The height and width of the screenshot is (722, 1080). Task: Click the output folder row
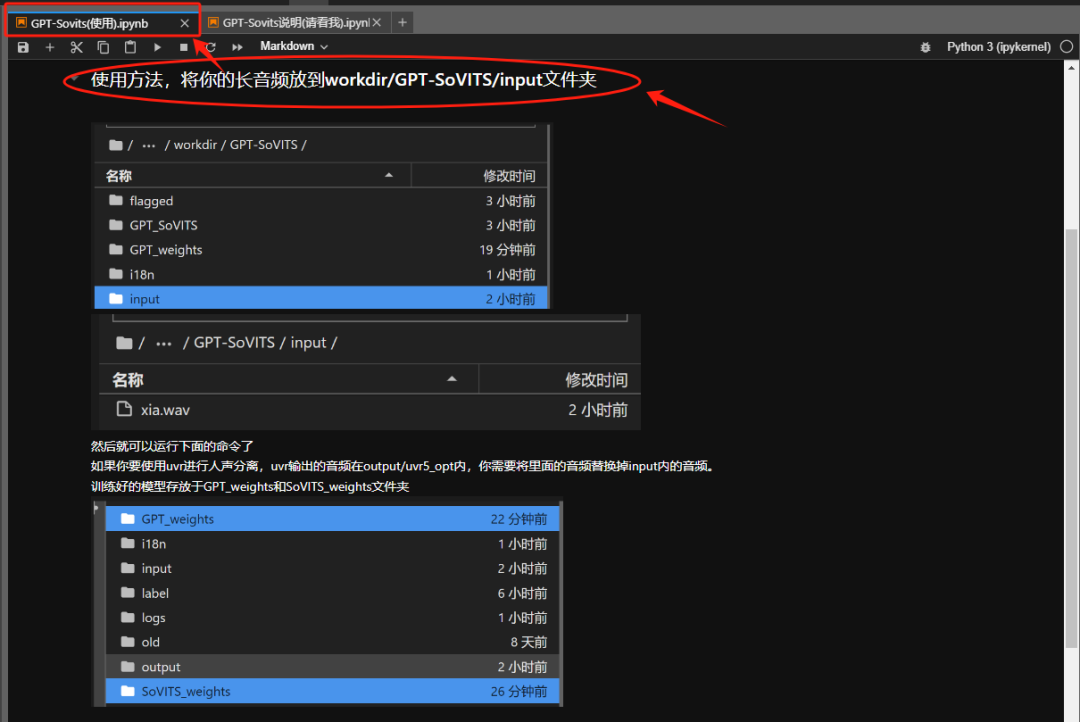[332, 667]
